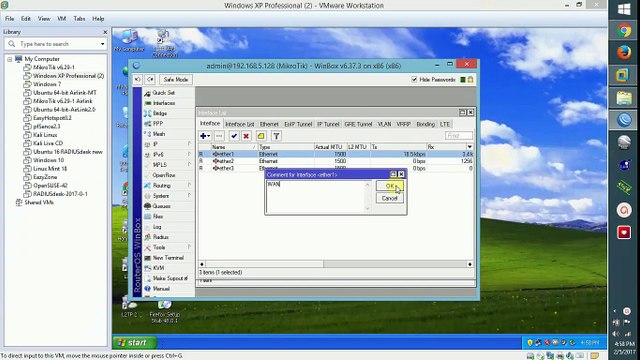Open Files in WinBox sidebar
Screen dimensions: 640x360
pyautogui.click(x=158, y=216)
